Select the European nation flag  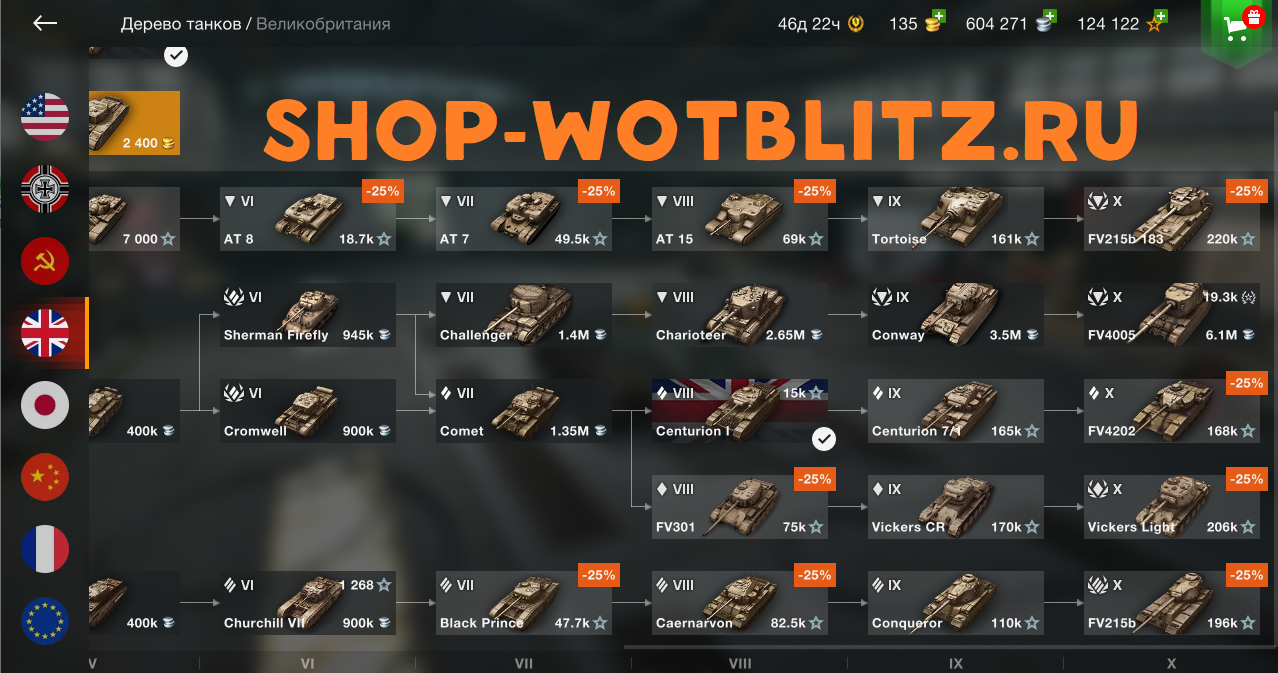(x=45, y=621)
